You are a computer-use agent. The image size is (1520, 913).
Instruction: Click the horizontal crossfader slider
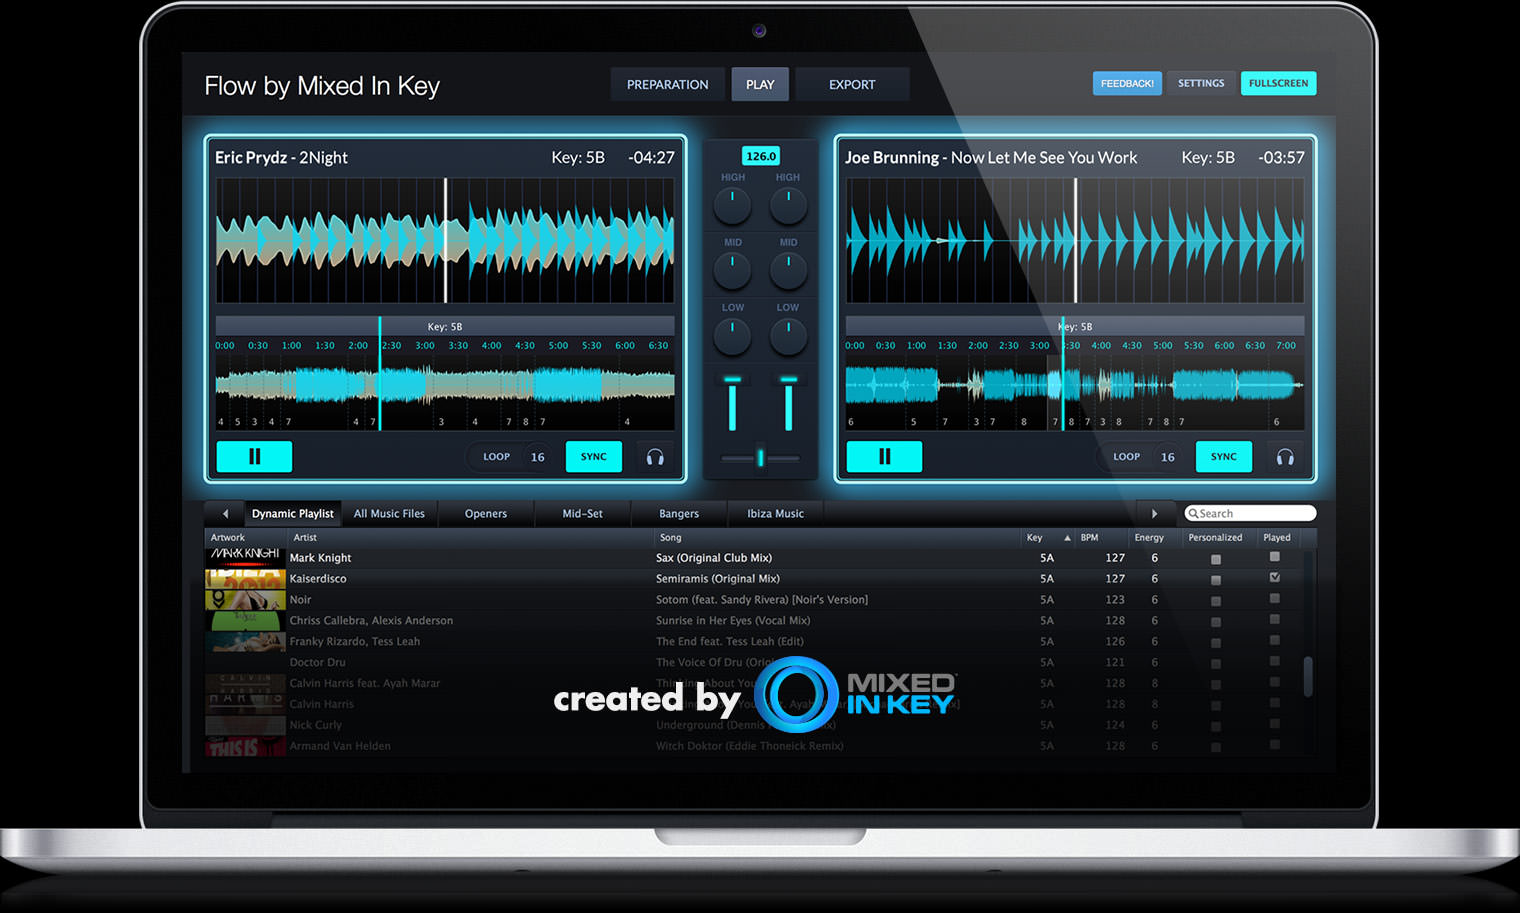click(760, 458)
